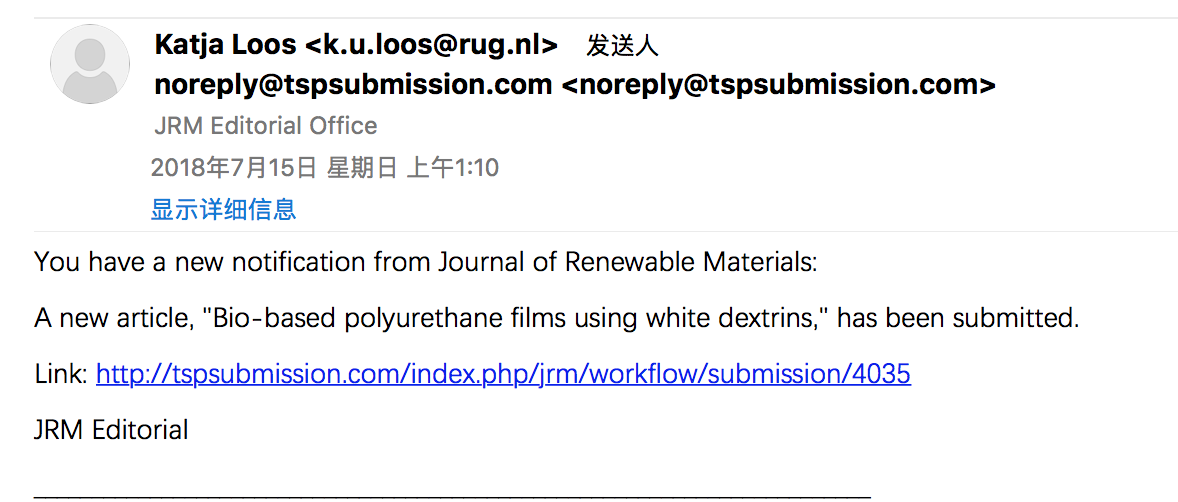The image size is (1178, 502).
Task: Click the 发送人 sender label
Action: tap(623, 47)
